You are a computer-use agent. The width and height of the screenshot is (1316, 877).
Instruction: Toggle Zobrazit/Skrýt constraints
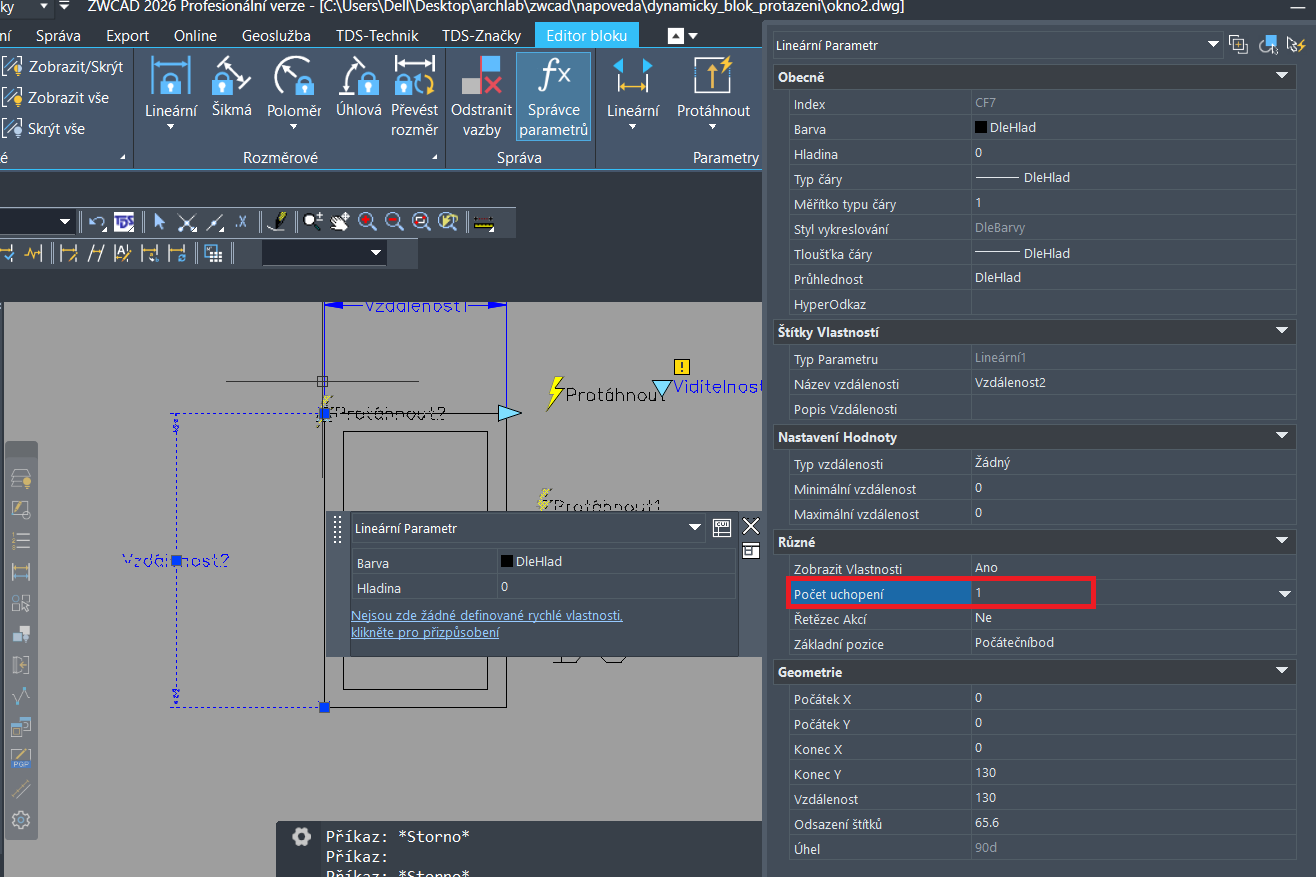tap(64, 67)
